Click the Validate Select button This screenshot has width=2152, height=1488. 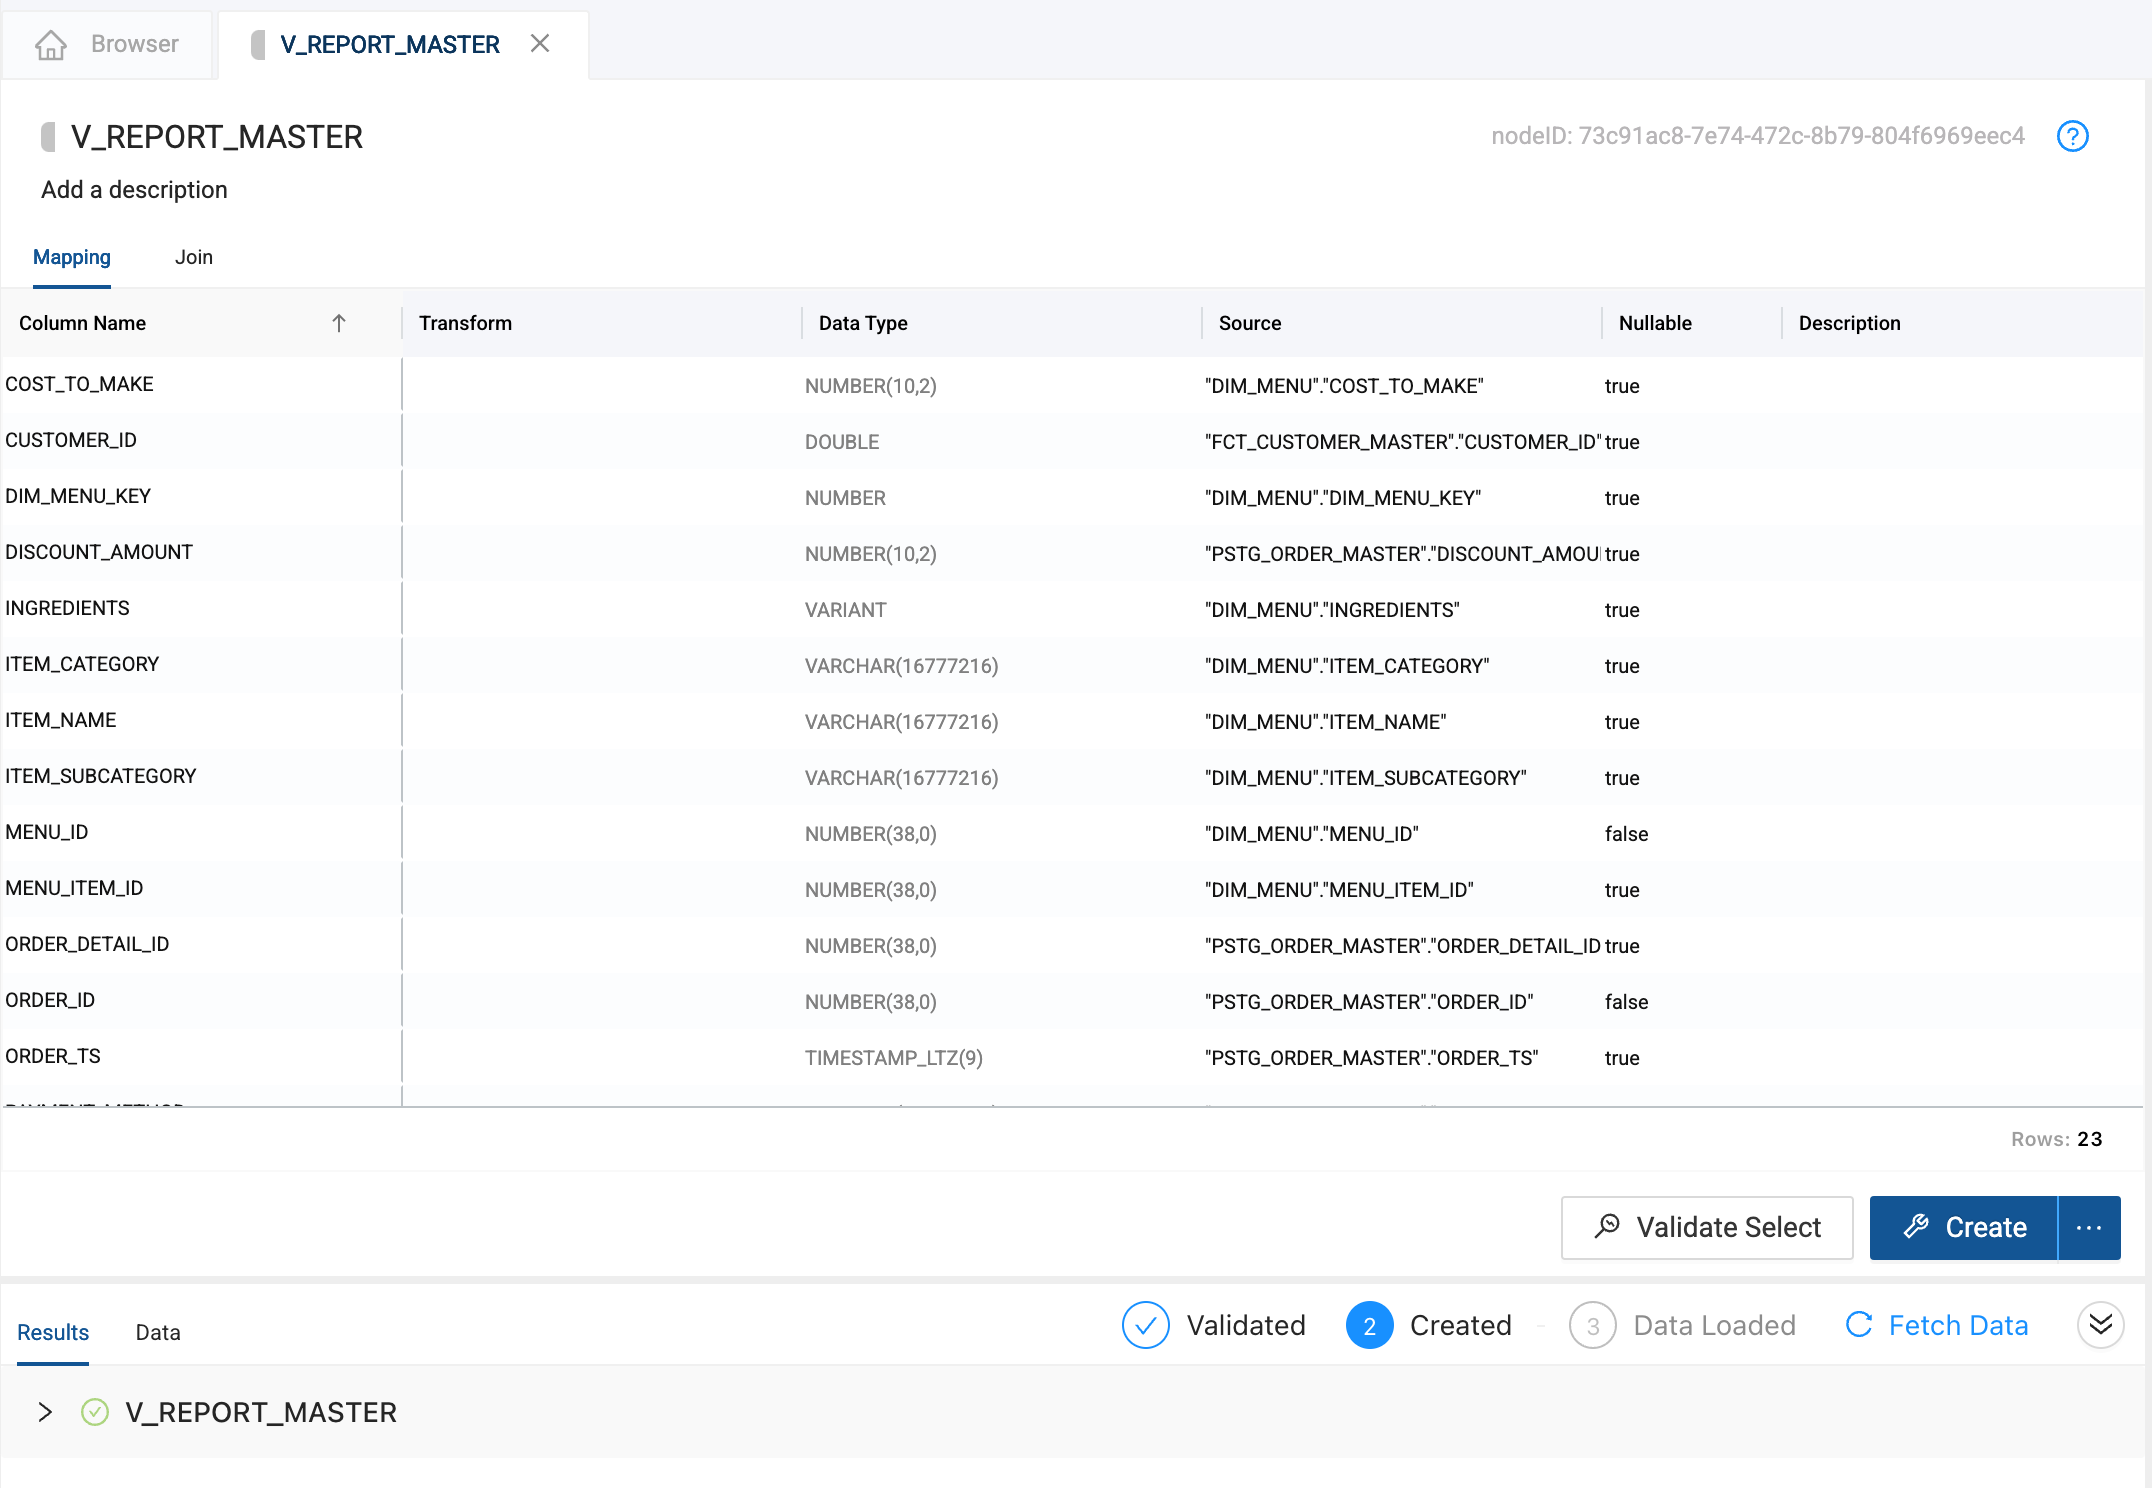pos(1707,1227)
